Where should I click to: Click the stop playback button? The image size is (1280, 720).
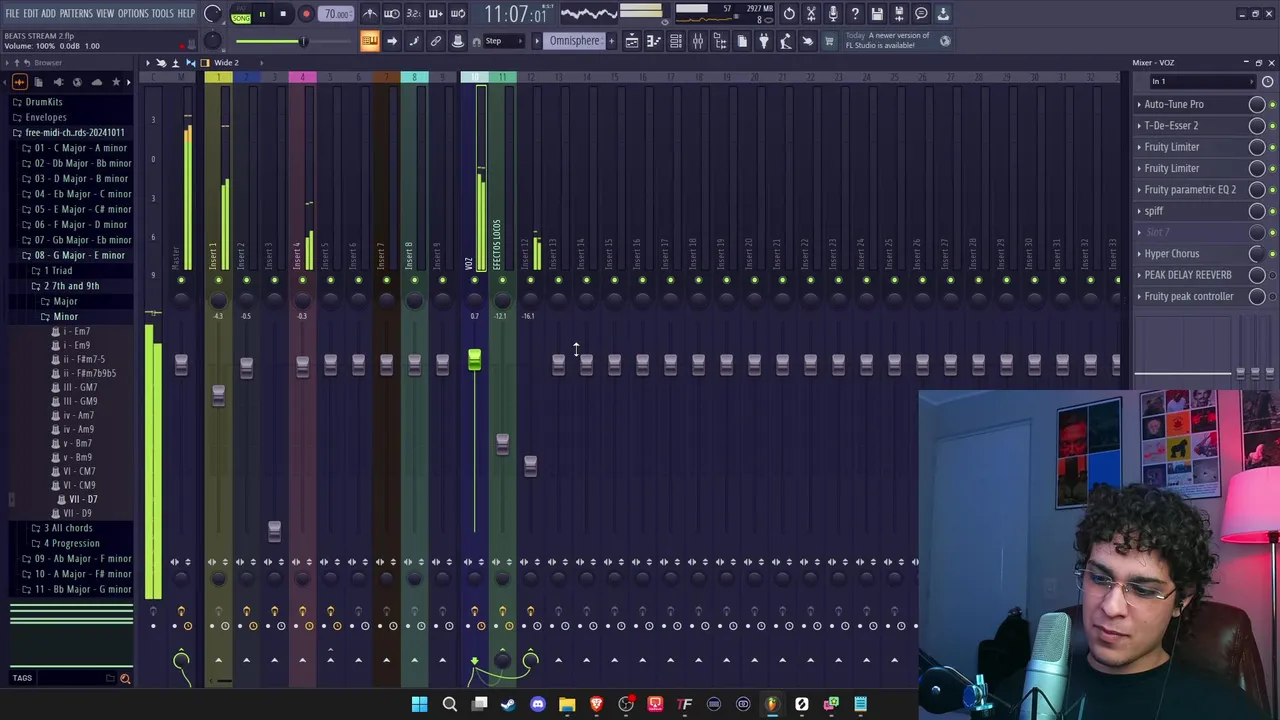[283, 14]
